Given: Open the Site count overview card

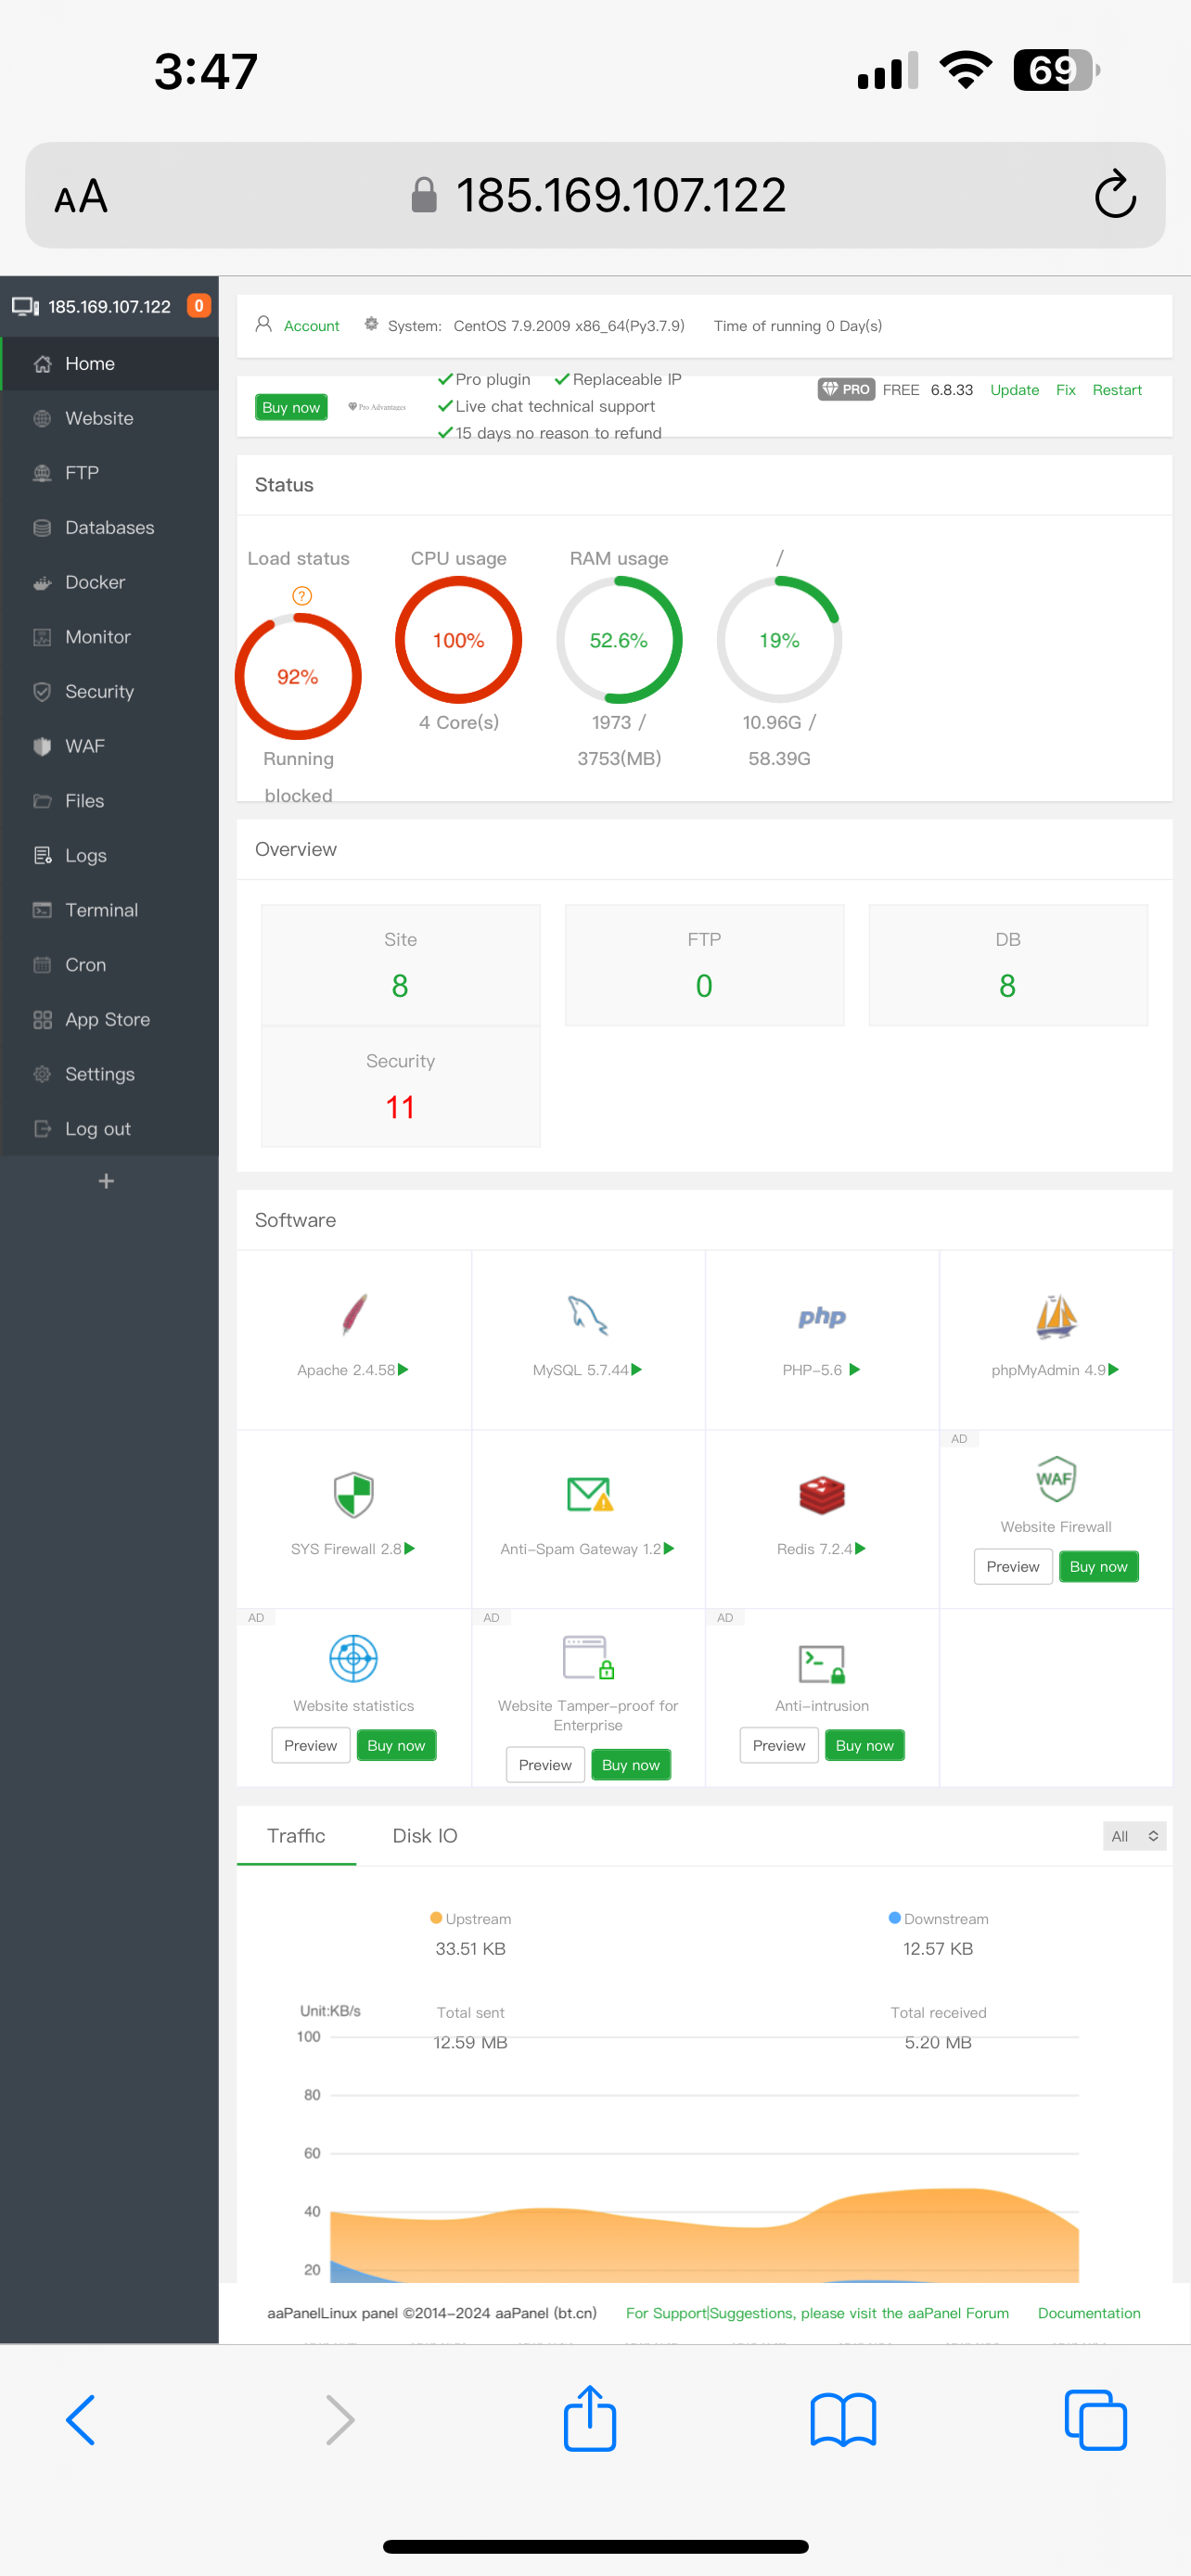Looking at the screenshot, I should point(401,965).
